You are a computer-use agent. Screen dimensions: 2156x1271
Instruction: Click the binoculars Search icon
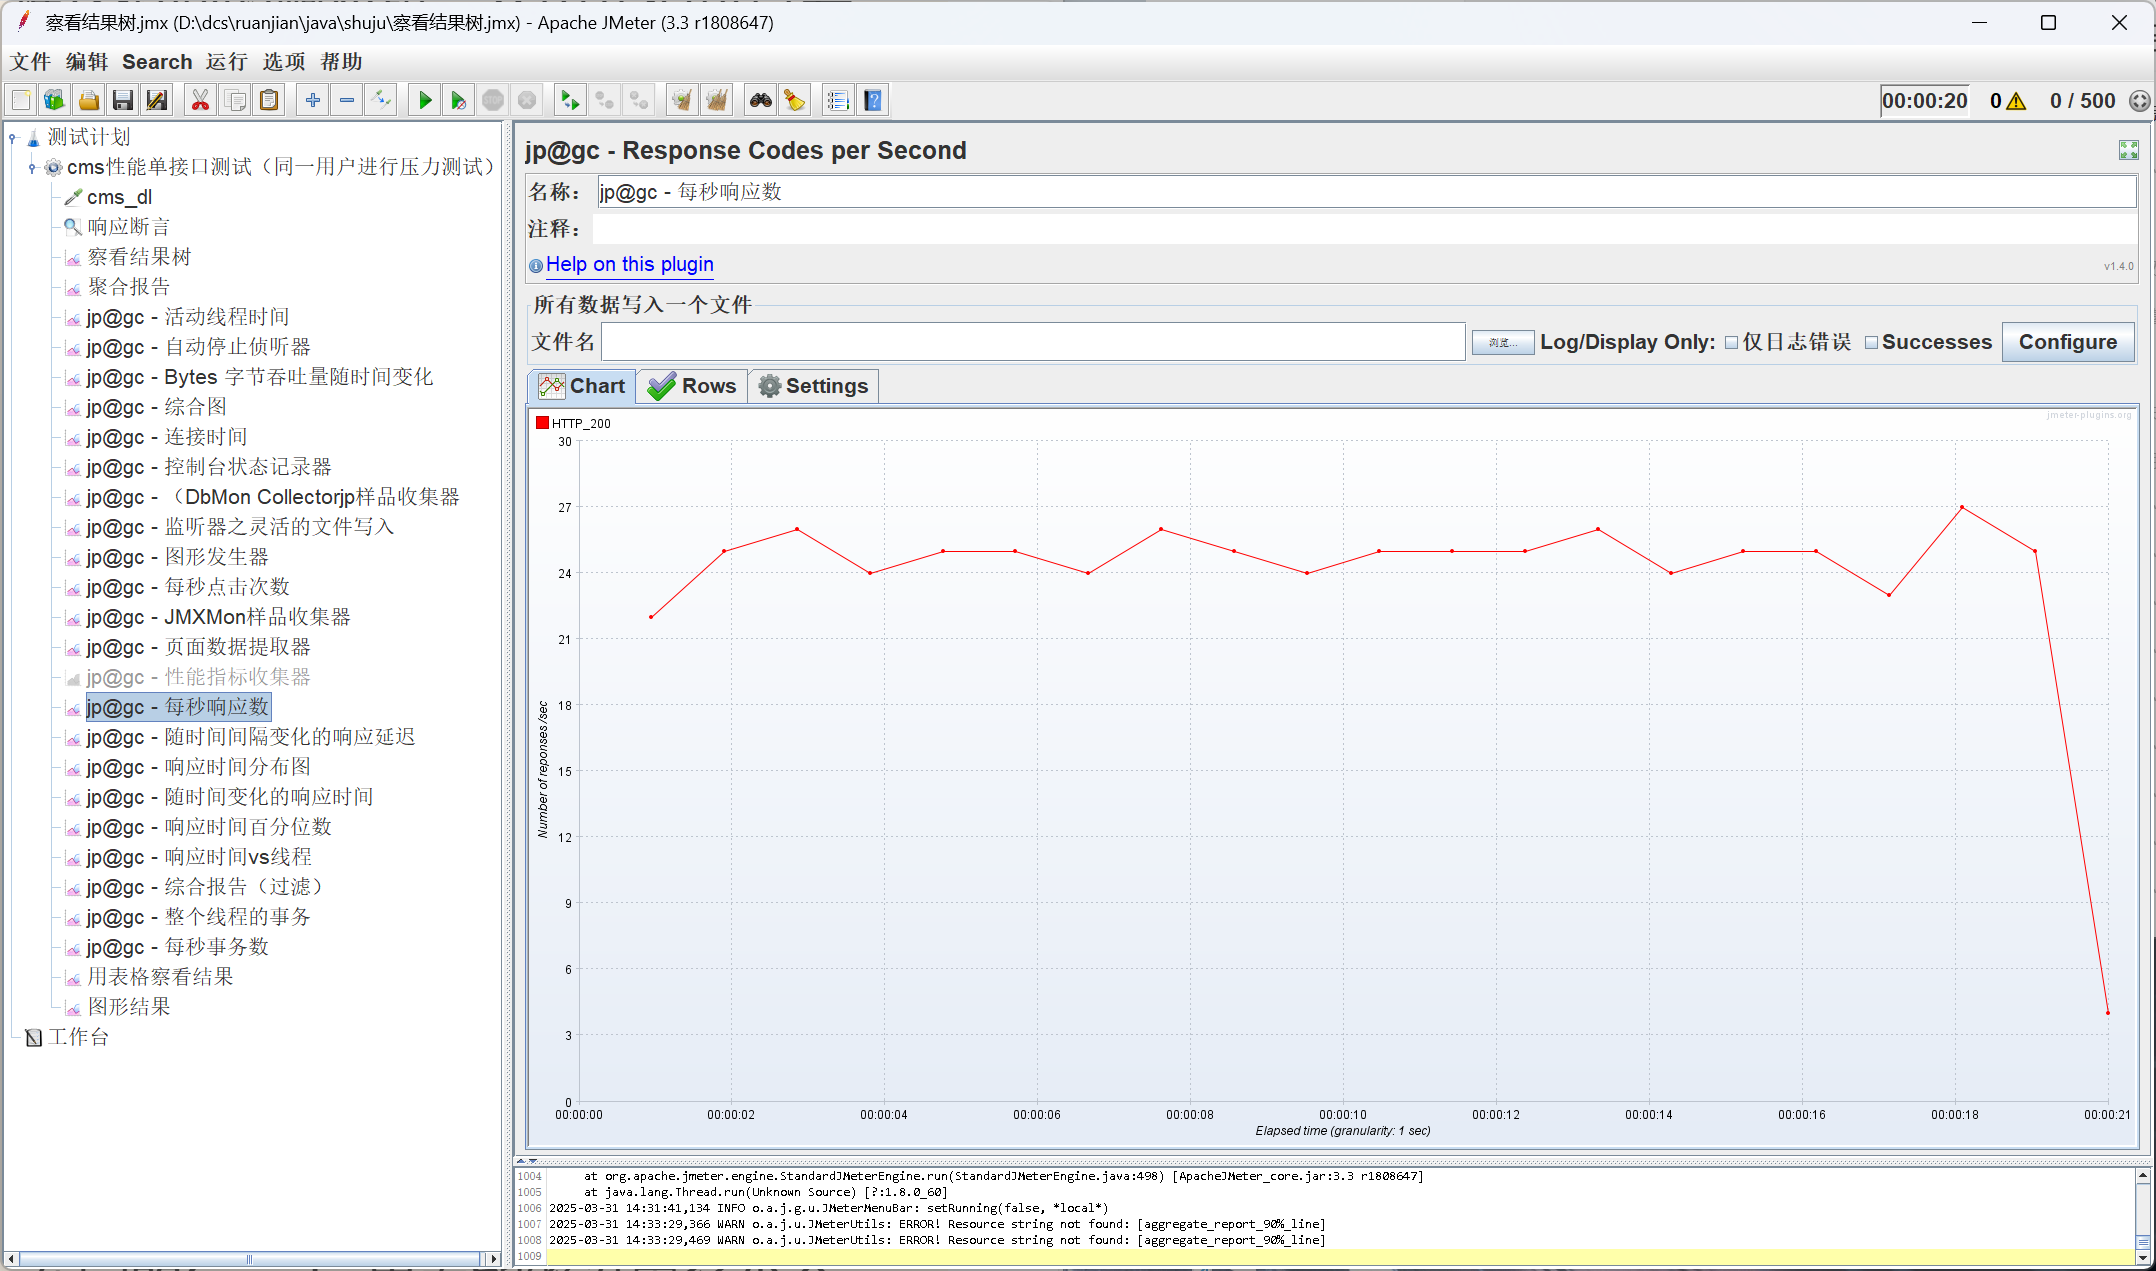pyautogui.click(x=761, y=100)
